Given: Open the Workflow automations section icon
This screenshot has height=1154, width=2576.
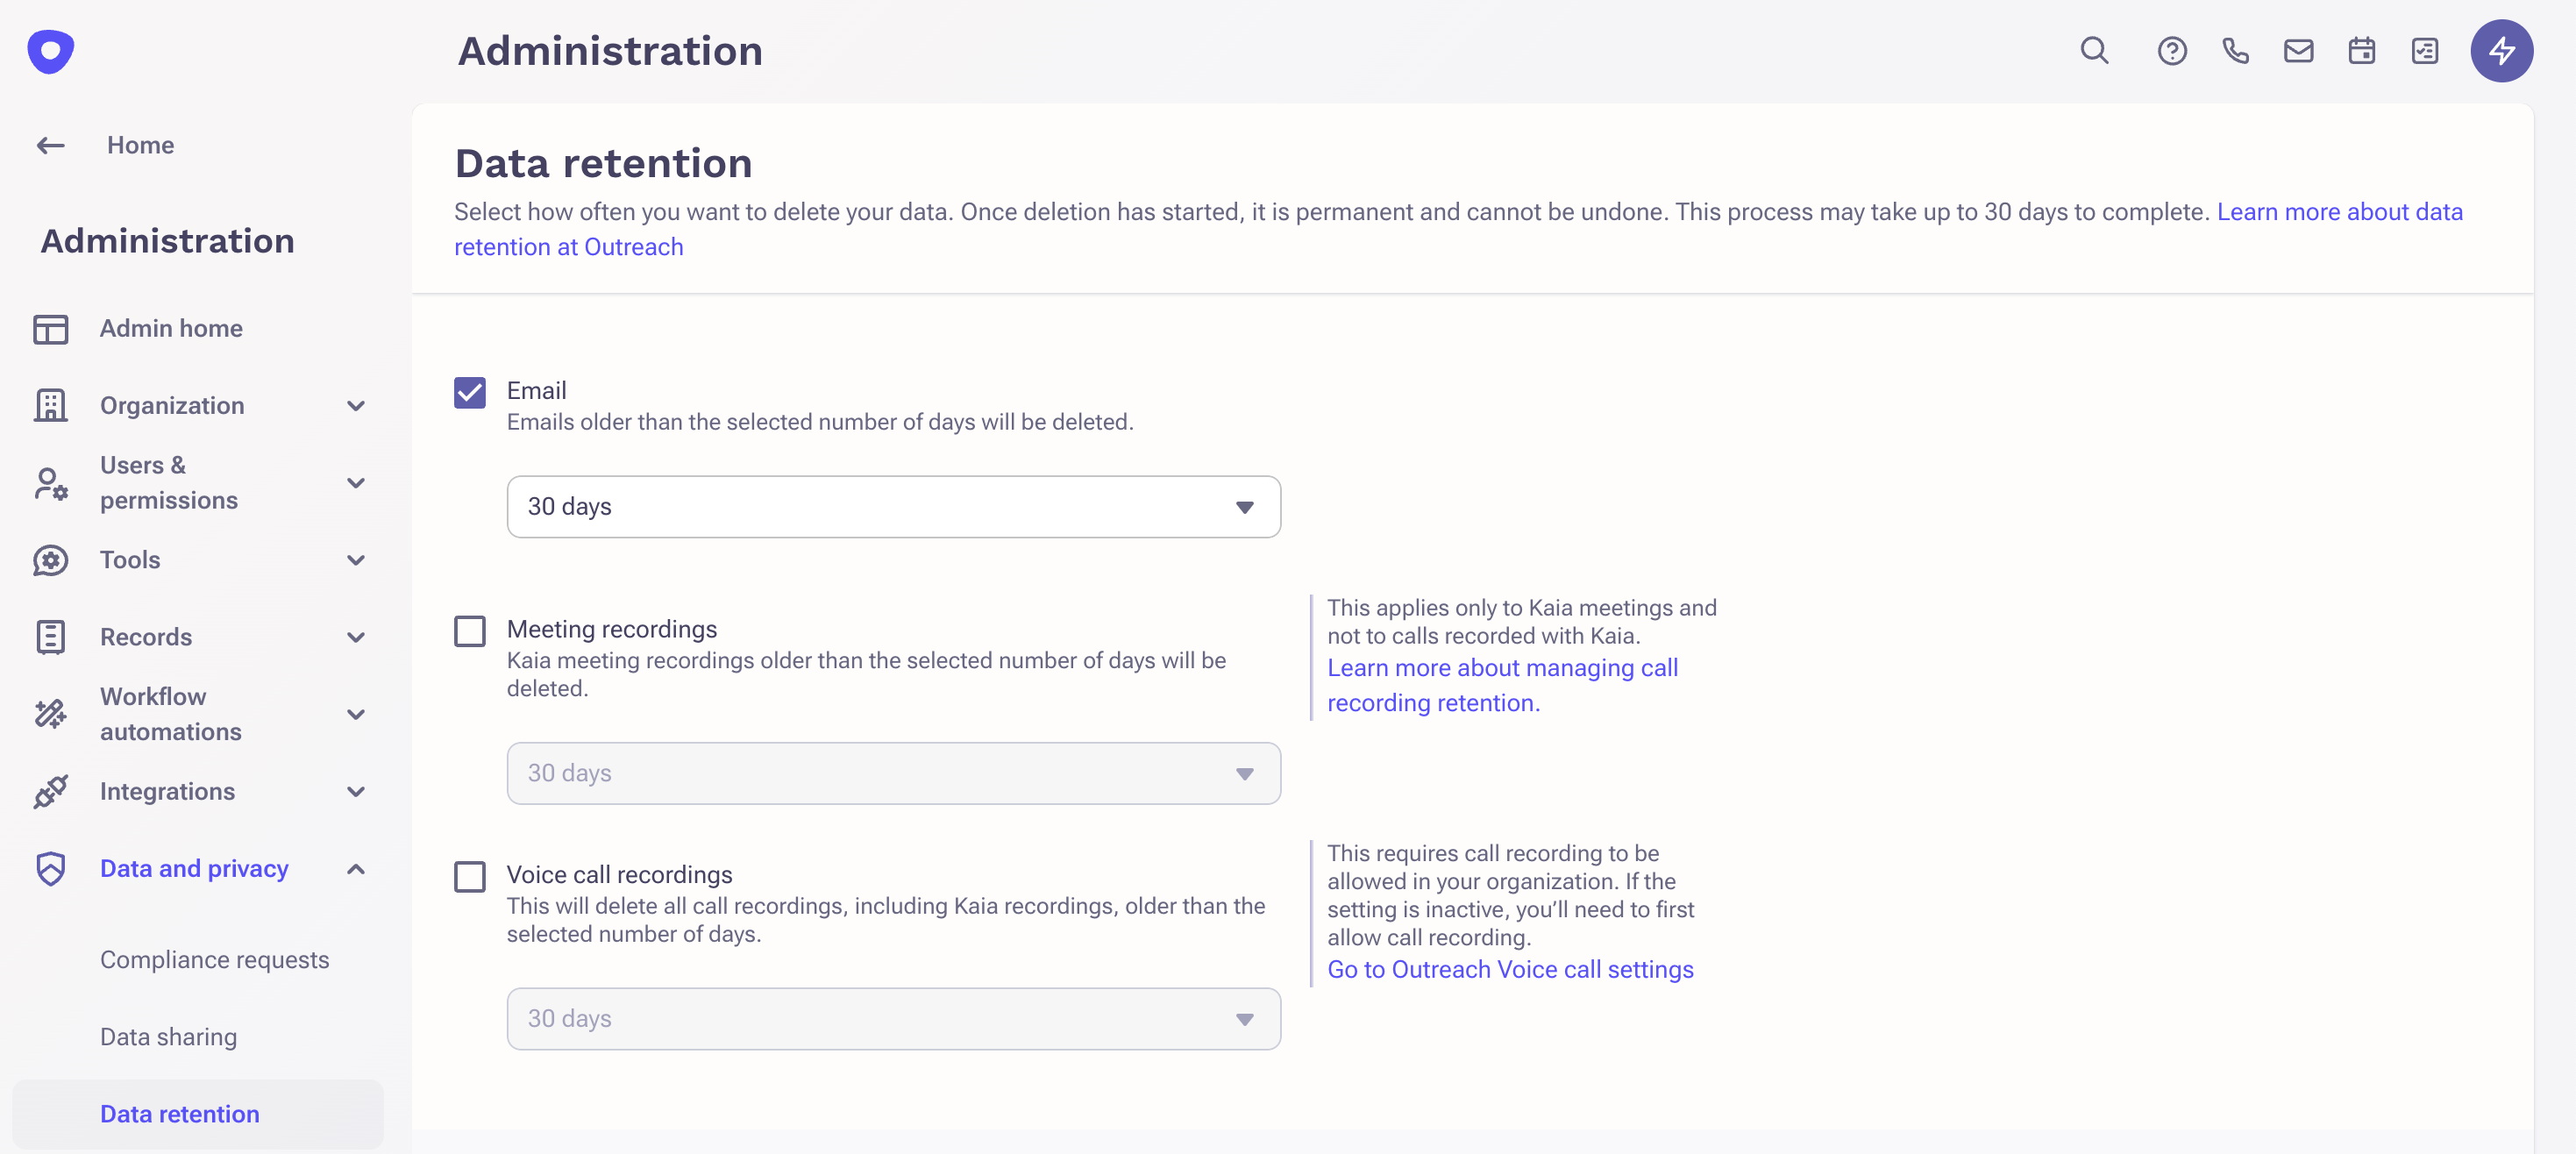Looking at the screenshot, I should pyautogui.click(x=50, y=713).
